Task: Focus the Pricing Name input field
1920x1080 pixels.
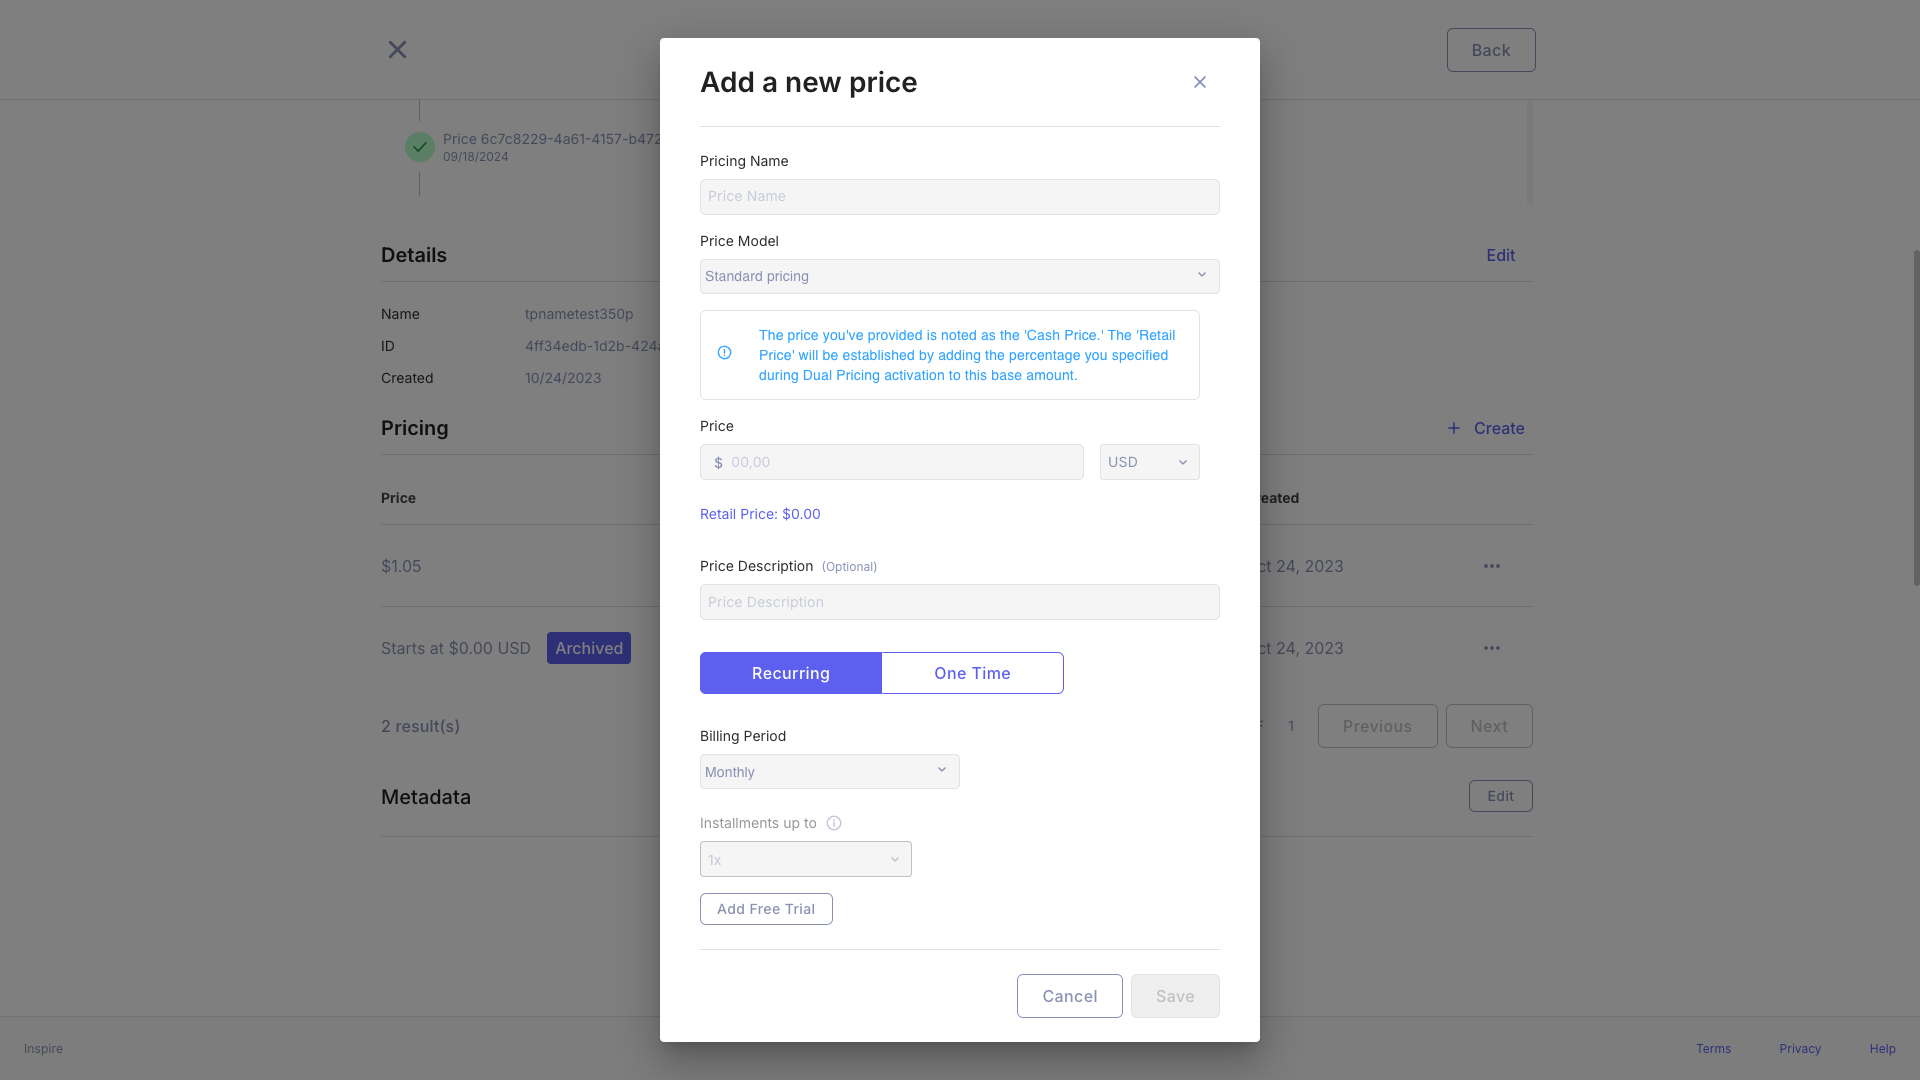Action: pos(960,197)
